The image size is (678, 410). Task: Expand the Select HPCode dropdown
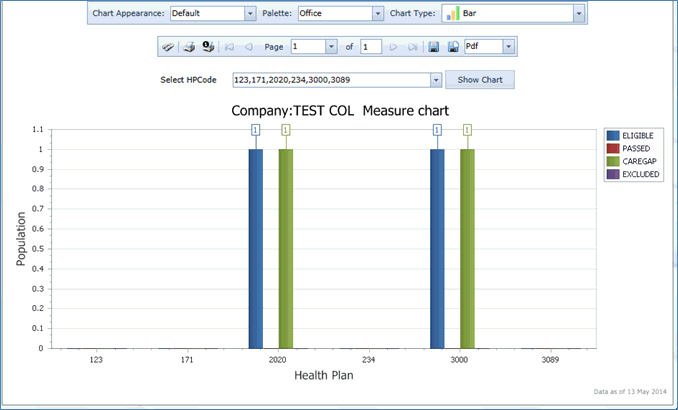tap(435, 80)
